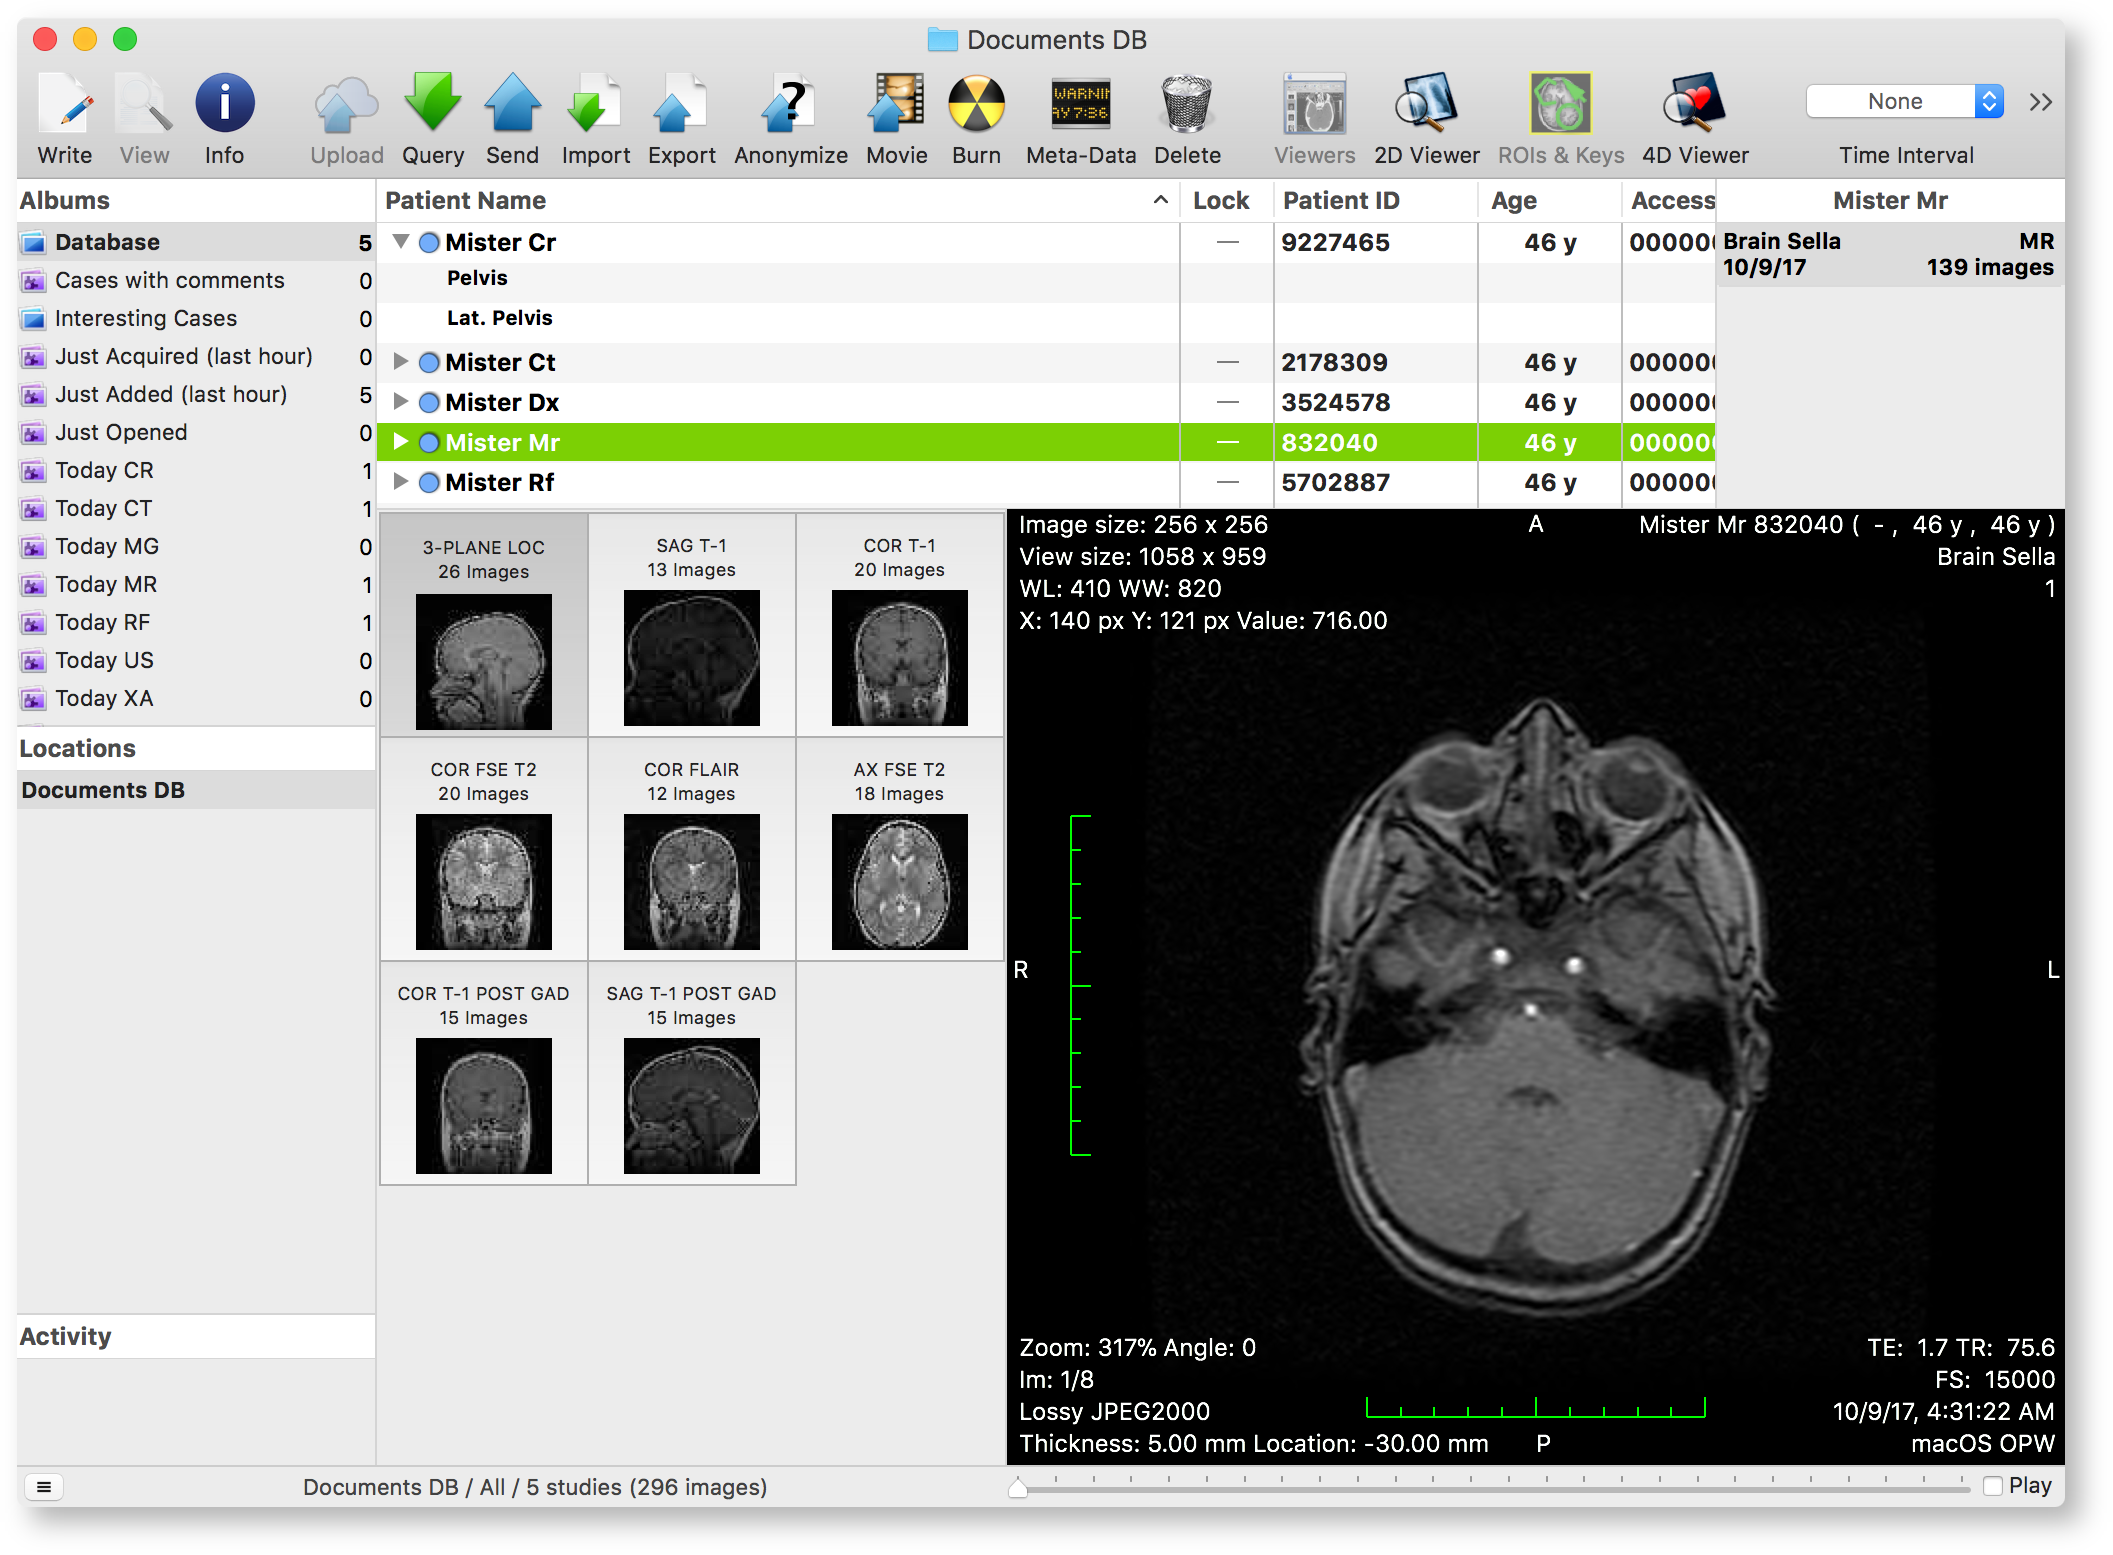Screen dimensions: 2113x1555
Task: Open the Meta-Data viewer icon
Action: [1080, 105]
